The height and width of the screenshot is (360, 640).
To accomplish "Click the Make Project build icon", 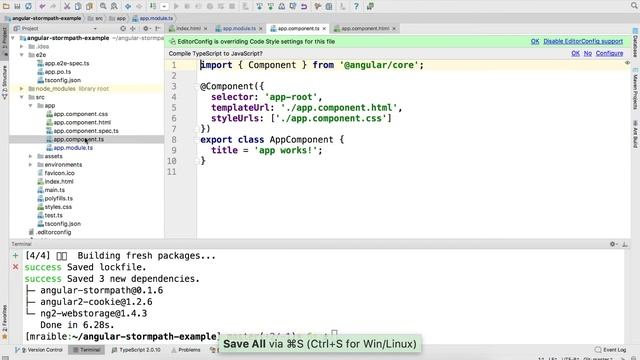I will coord(153,7).
